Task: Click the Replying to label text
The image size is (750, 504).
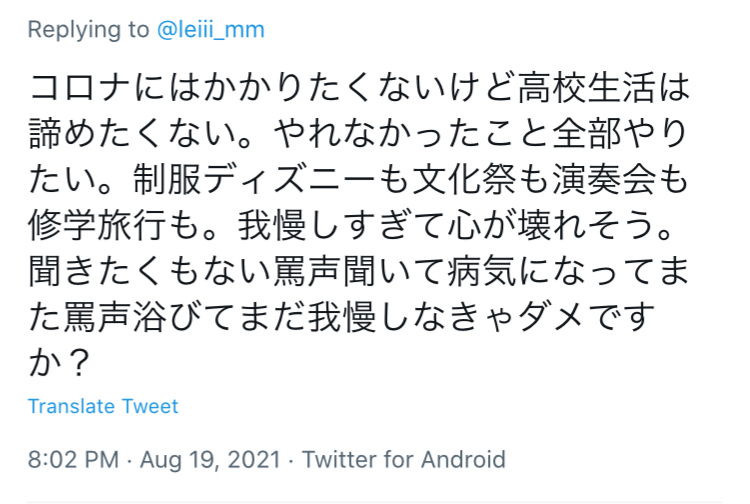Action: 88,29
